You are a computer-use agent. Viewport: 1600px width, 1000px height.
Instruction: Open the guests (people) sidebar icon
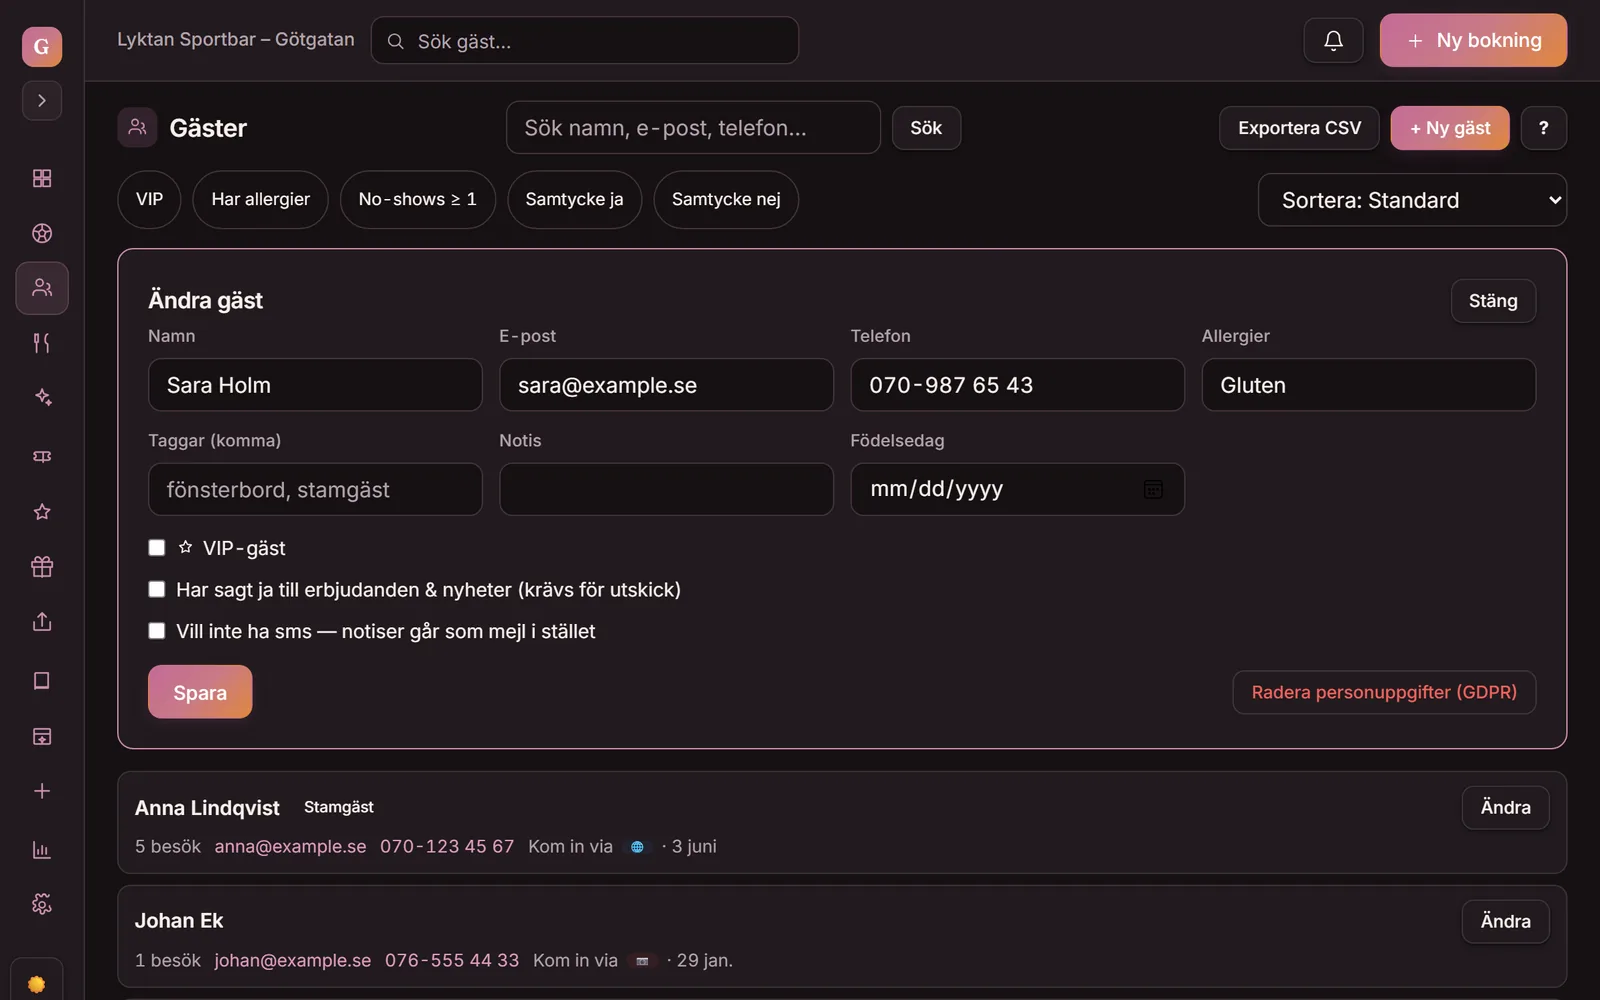click(x=42, y=288)
